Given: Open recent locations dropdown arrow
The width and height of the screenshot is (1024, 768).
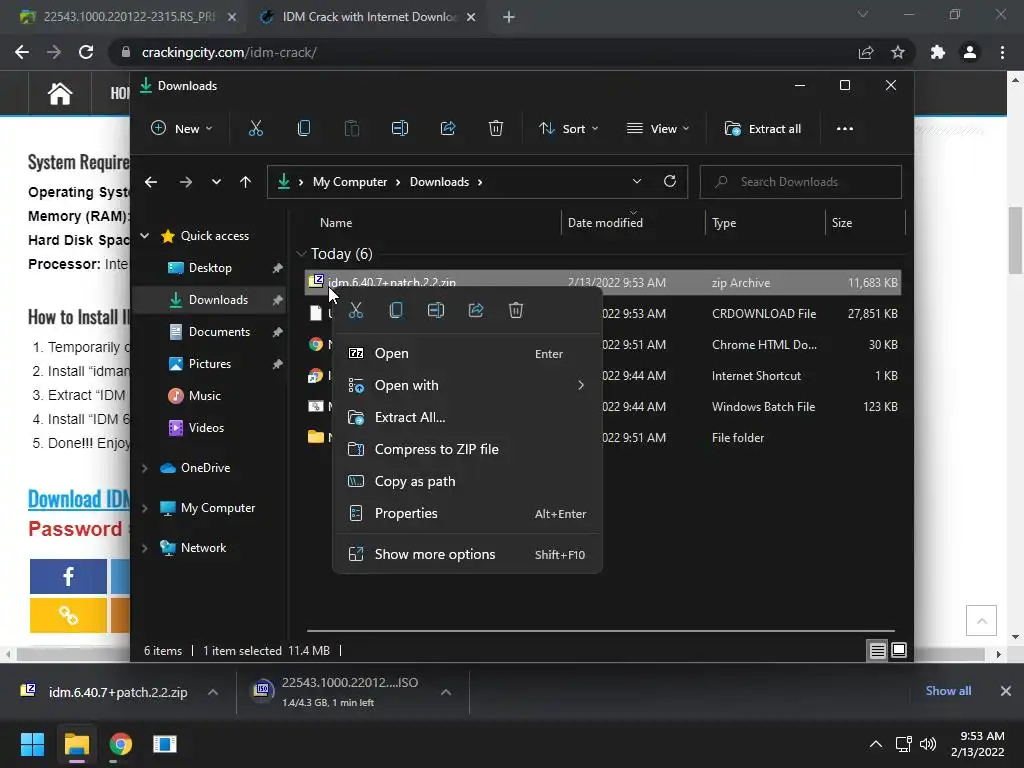Looking at the screenshot, I should tap(216, 182).
